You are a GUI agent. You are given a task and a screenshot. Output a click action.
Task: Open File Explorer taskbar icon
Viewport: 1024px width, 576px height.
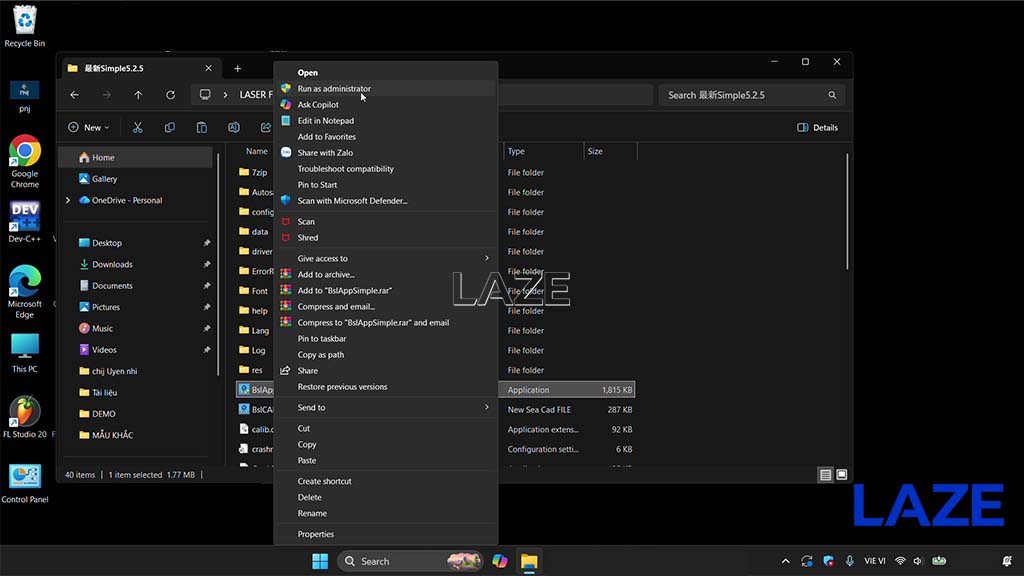tap(529, 561)
